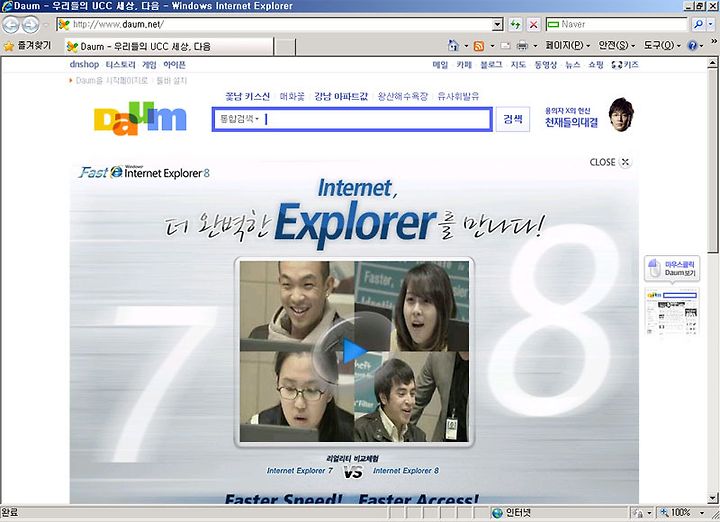This screenshot has width=720, height=522.
Task: Click the browser Forward arrow button
Action: pyautogui.click(x=31, y=25)
